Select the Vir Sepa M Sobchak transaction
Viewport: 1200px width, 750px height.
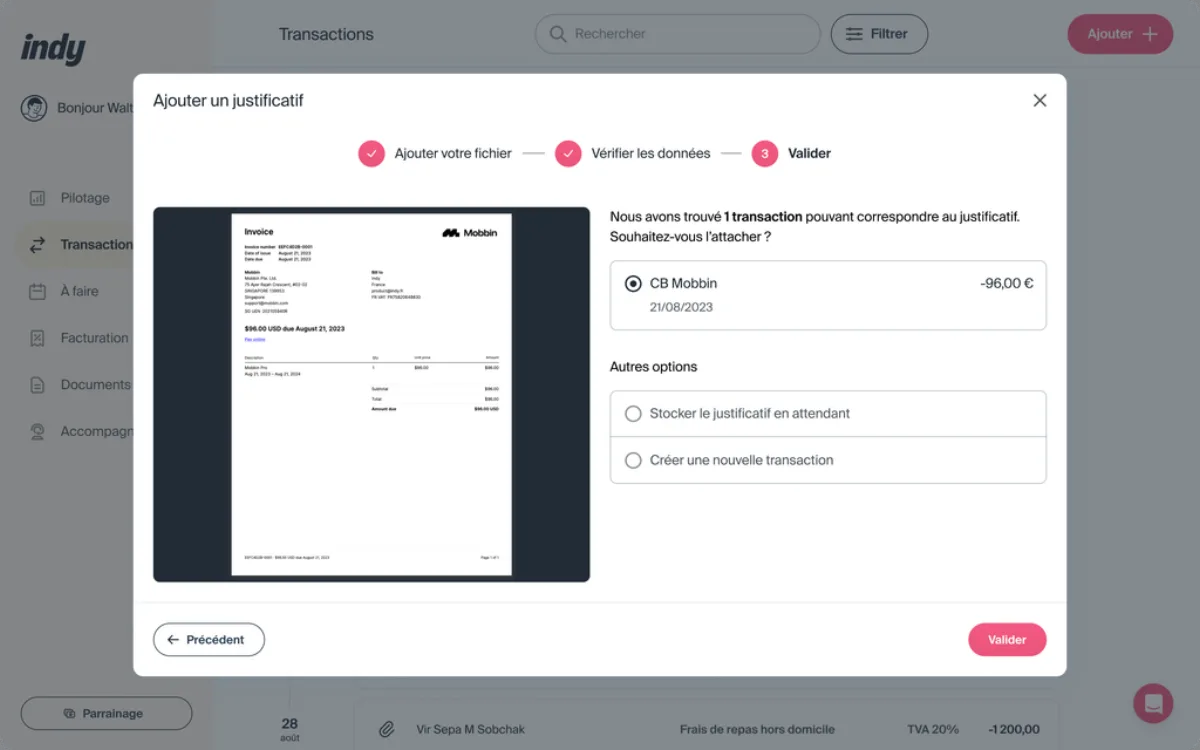[470, 730]
